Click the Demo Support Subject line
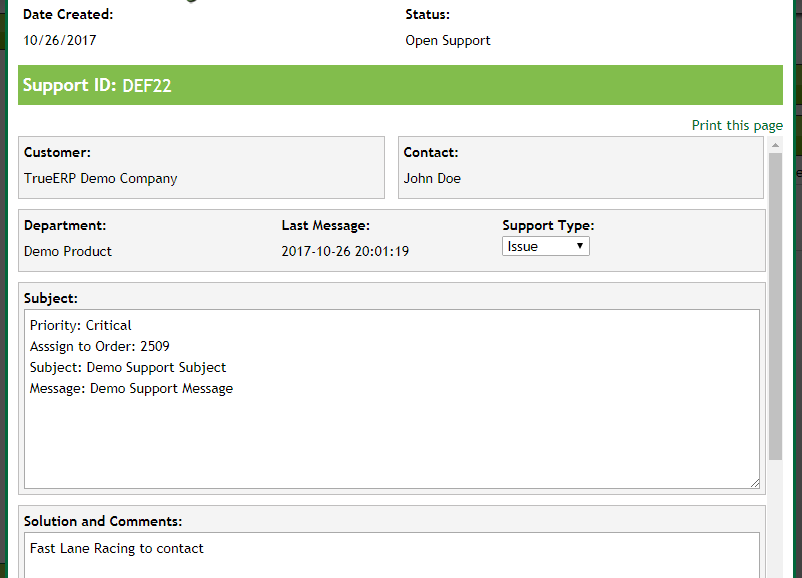The image size is (802, 578). coord(128,367)
